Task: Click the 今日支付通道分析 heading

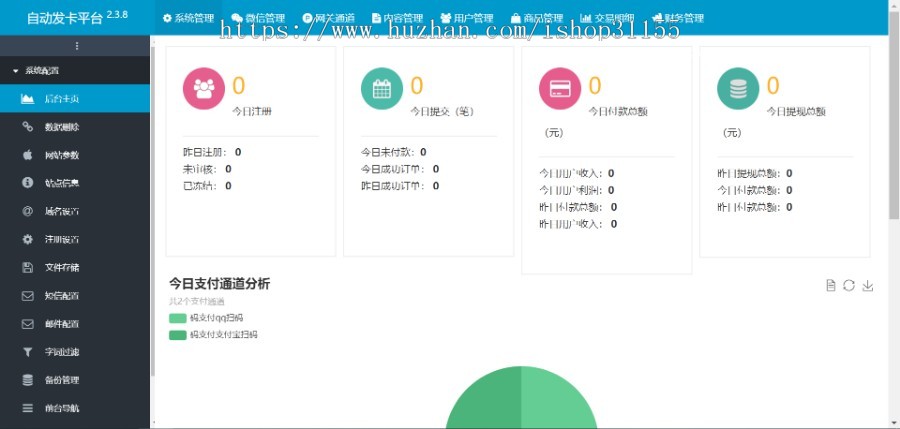Action: point(219,284)
